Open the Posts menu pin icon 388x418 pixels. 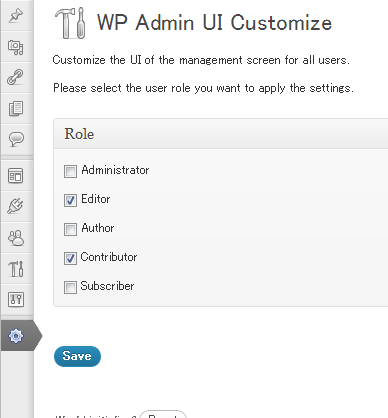16,15
